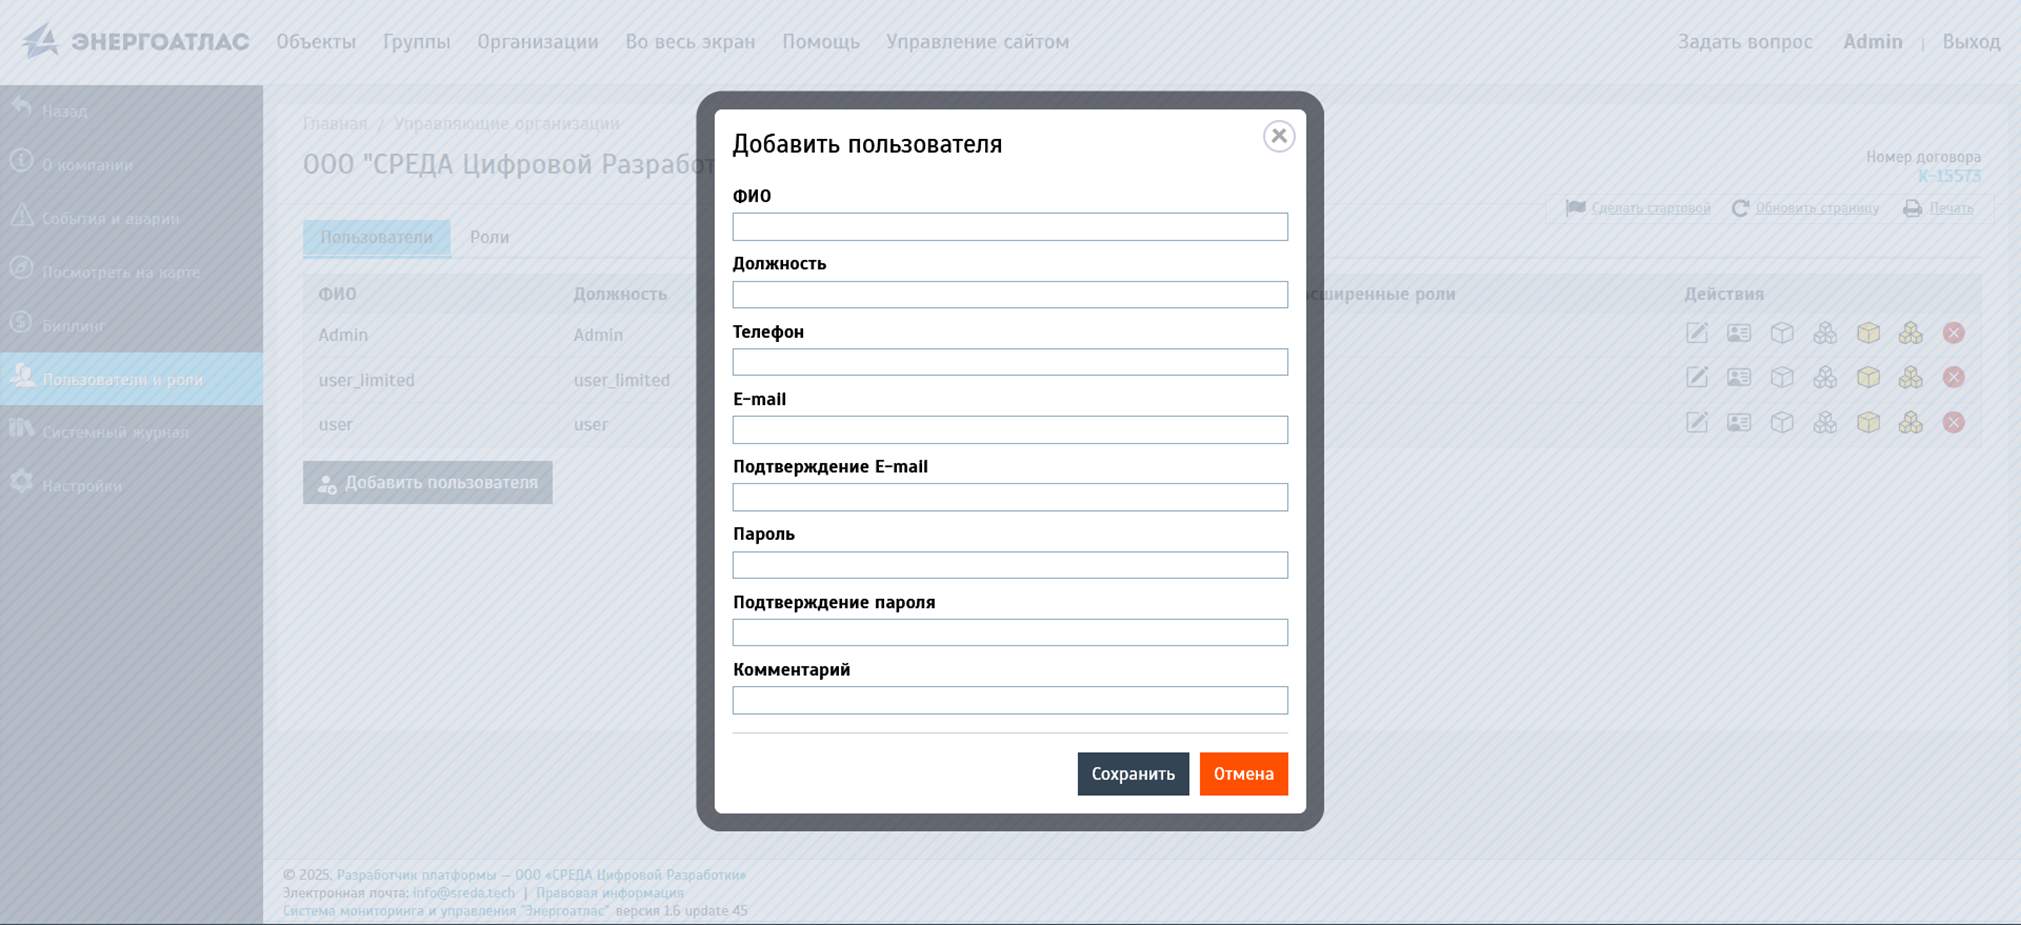The width and height of the screenshot is (2021, 925).
Task: Open Настройки gear icon in sidebar
Action: tap(22, 483)
